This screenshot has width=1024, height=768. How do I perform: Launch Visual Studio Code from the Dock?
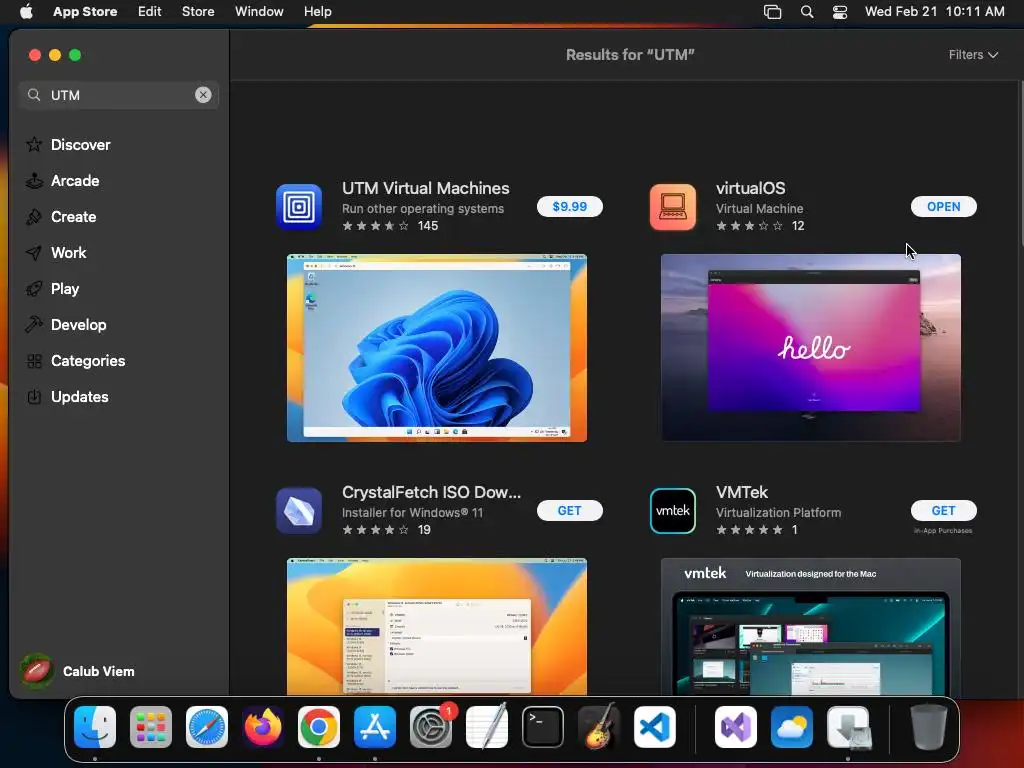coord(655,727)
